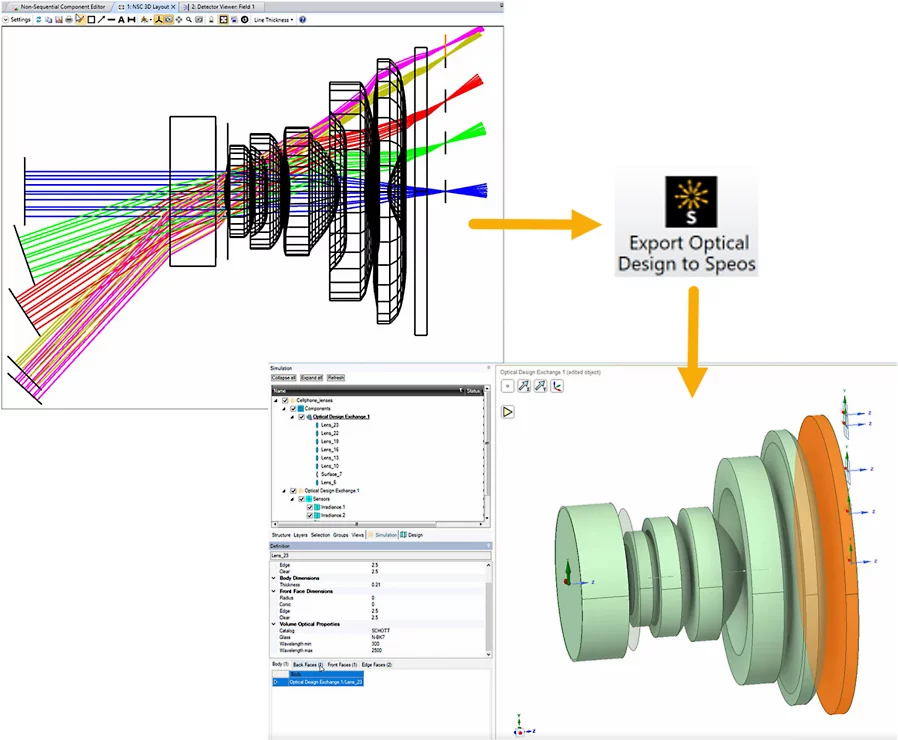Switch to Back Faces tab
Screen dimensions: 898x740
[308, 665]
